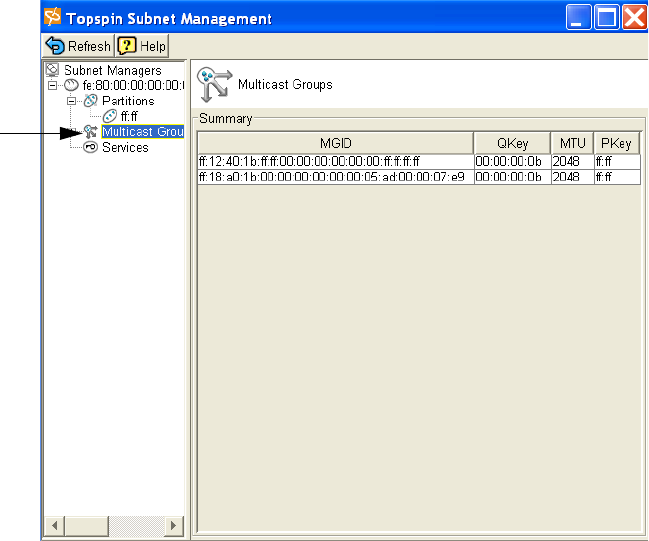Collapse the Partitions tree node
The image size is (649, 541).
point(71,101)
